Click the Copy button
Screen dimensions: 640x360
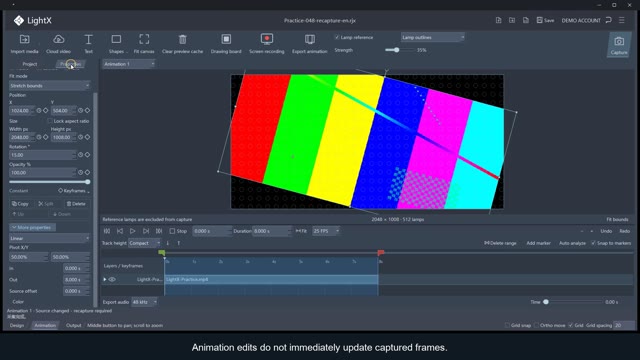click(20, 204)
